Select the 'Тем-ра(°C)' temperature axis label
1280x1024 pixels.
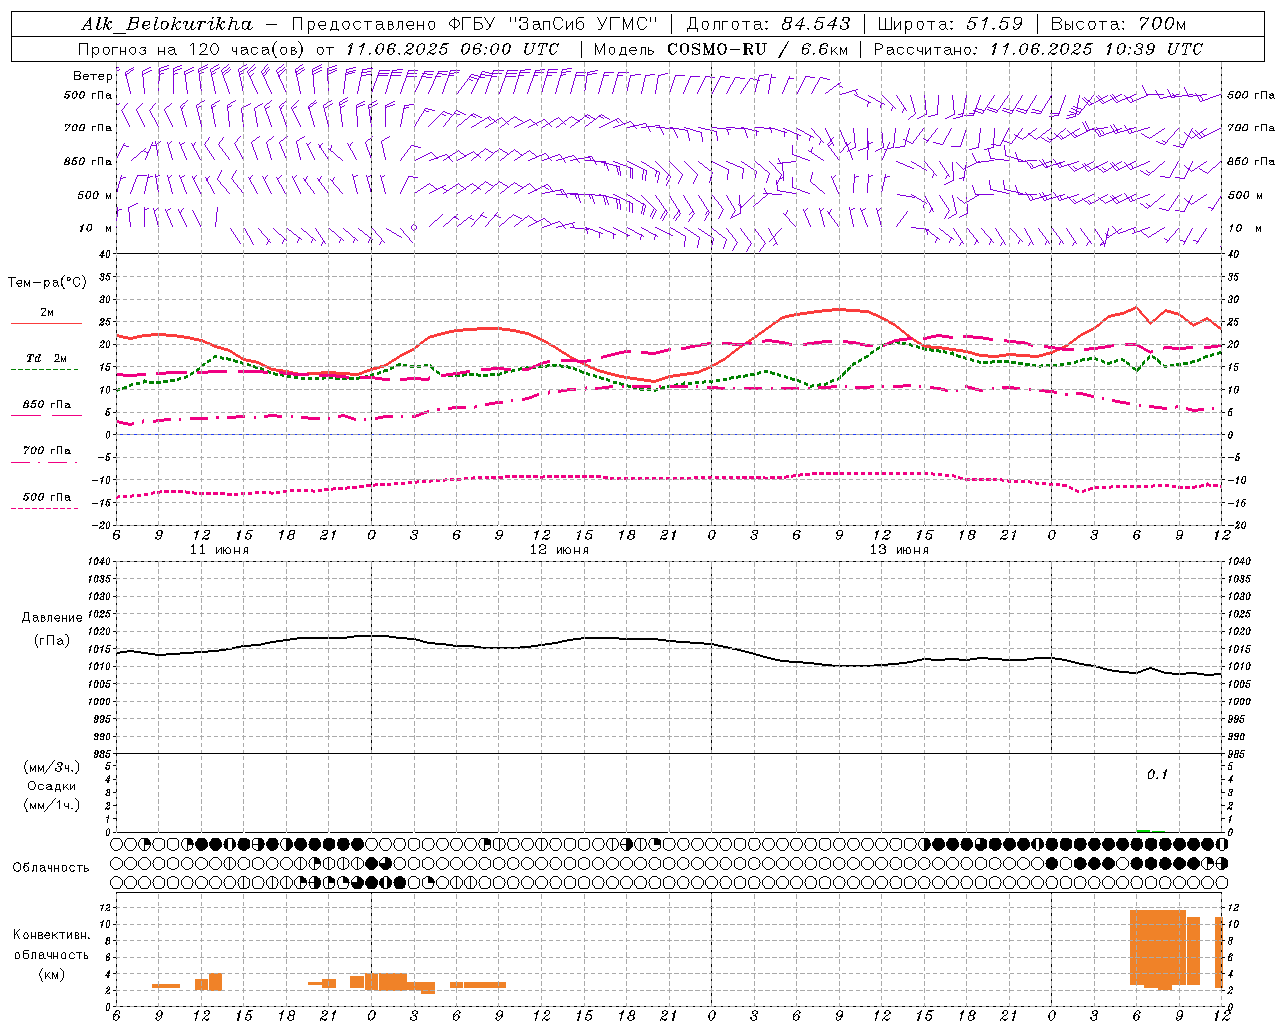click(x=47, y=283)
